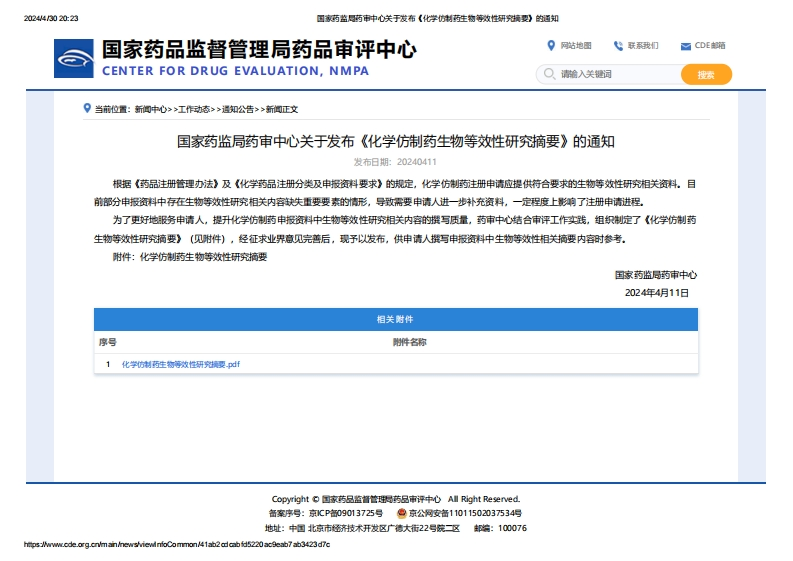Open the 联系我们 link
The height and width of the screenshot is (561, 793).
coord(643,46)
